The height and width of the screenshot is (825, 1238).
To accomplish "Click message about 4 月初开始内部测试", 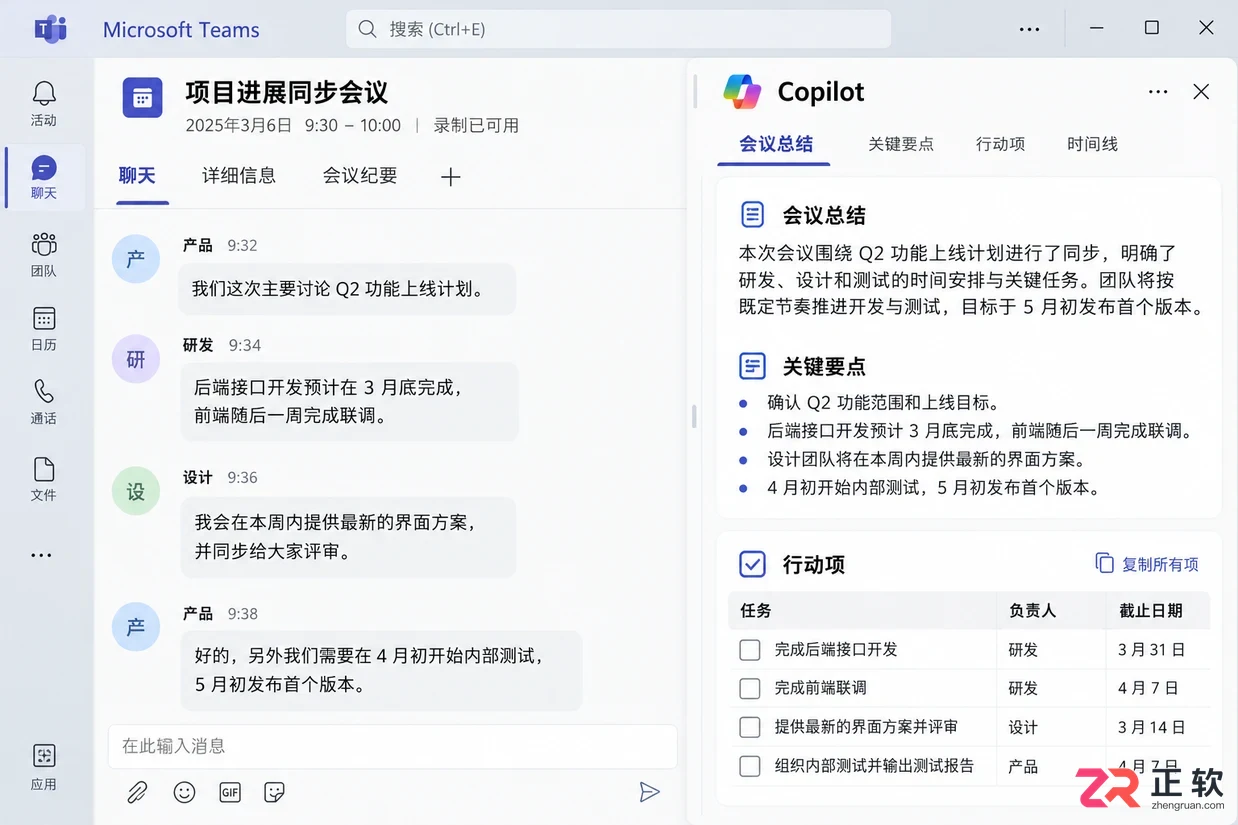I will (381, 671).
